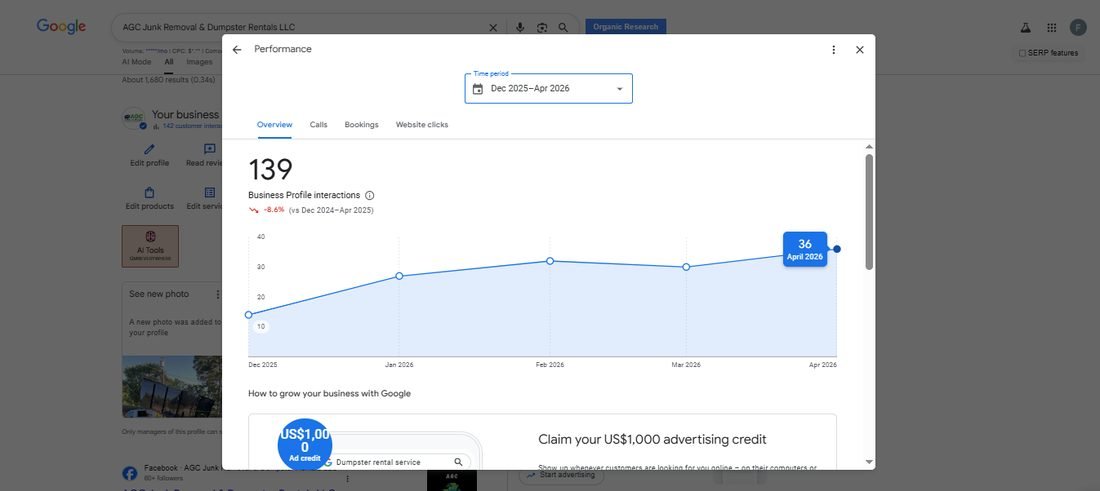This screenshot has height=491, width=1100.
Task: Select the Dec 2025 data point
Action: point(248,315)
